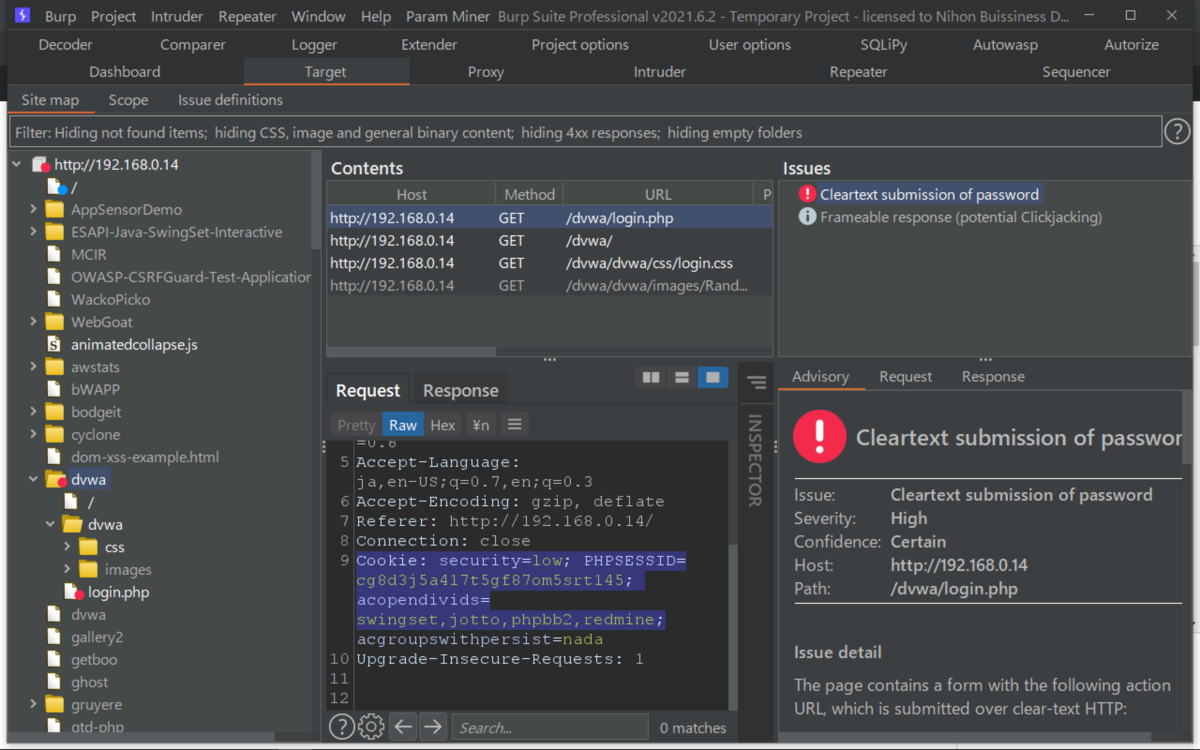Switch editor to Raw view
Viewport: 1200px width, 750px height.
pos(403,425)
